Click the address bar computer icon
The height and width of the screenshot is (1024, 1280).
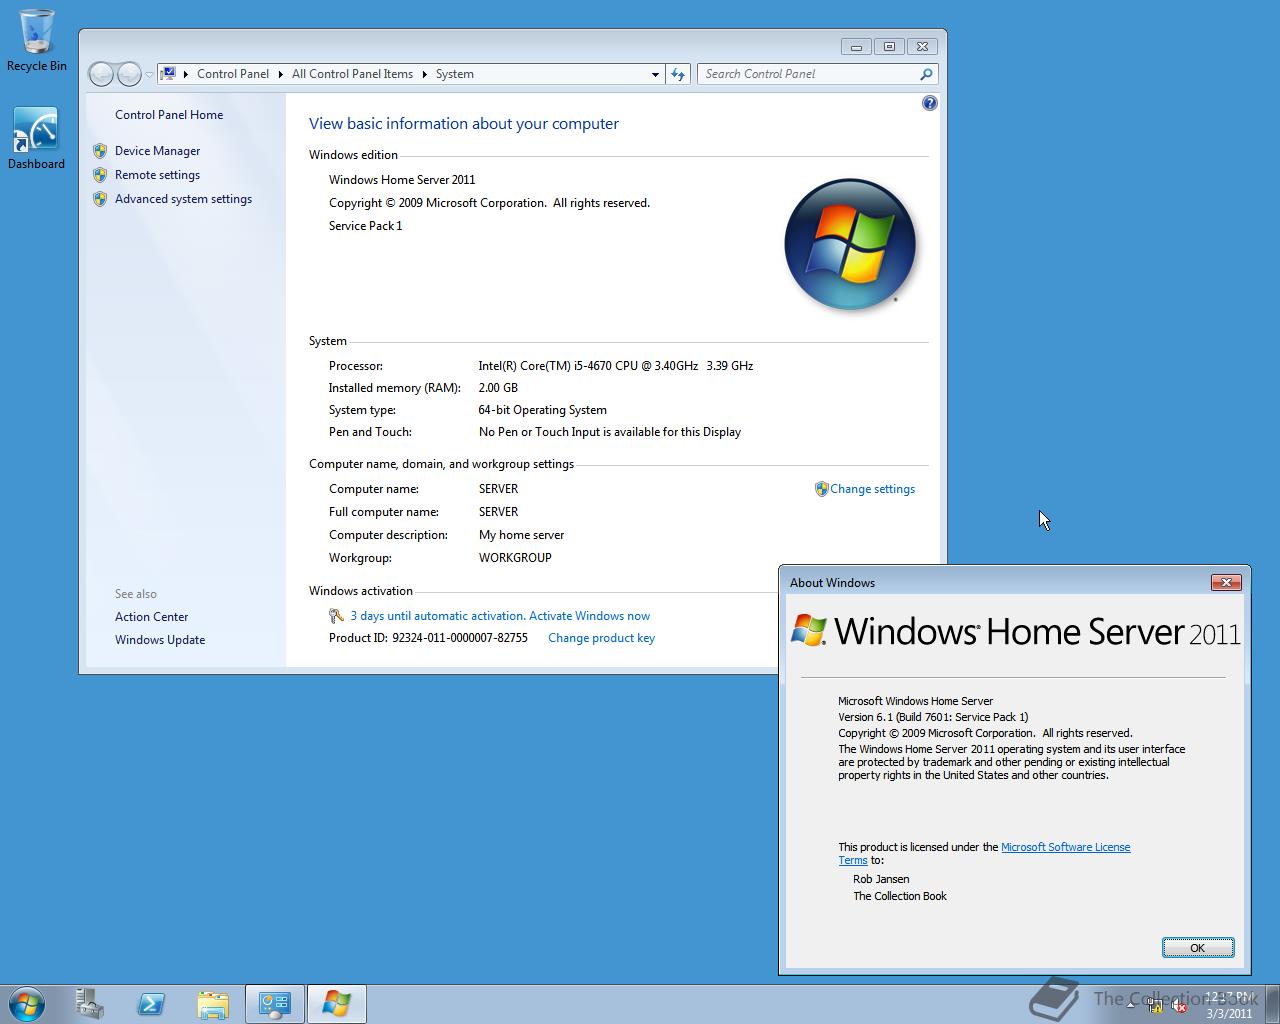pos(168,74)
